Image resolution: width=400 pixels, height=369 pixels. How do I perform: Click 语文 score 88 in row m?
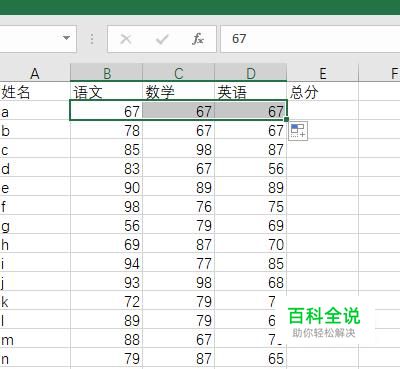click(x=107, y=338)
